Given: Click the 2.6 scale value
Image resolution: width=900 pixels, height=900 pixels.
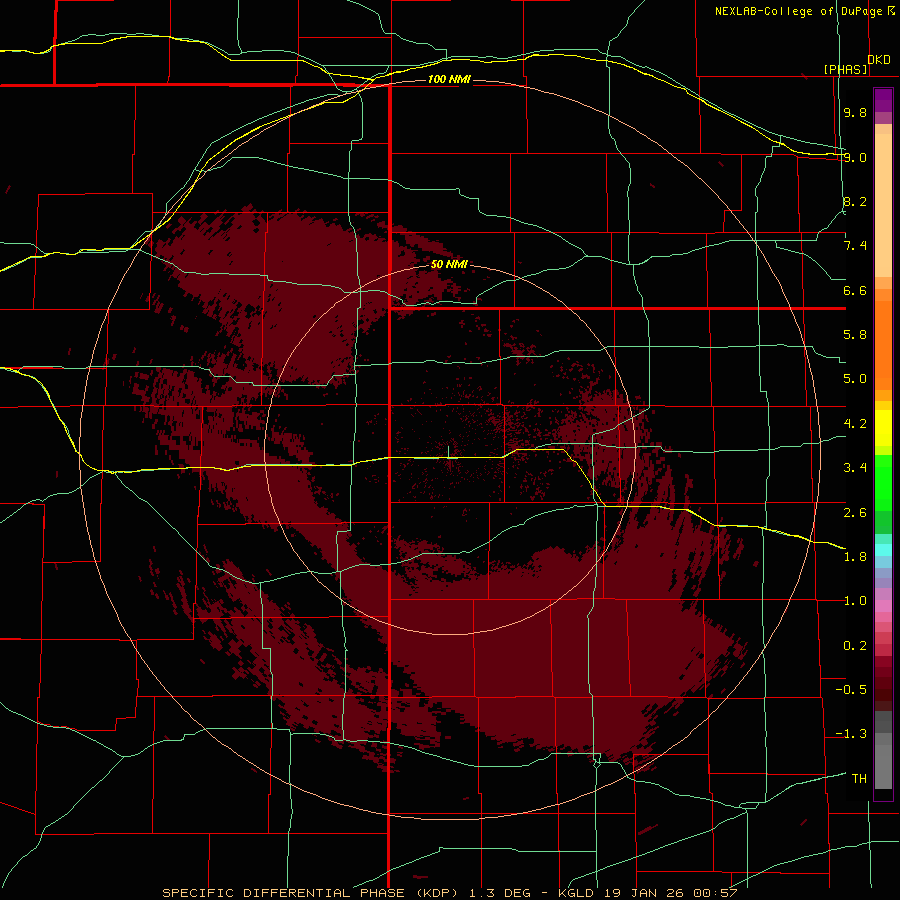Looking at the screenshot, I should 855,513.
